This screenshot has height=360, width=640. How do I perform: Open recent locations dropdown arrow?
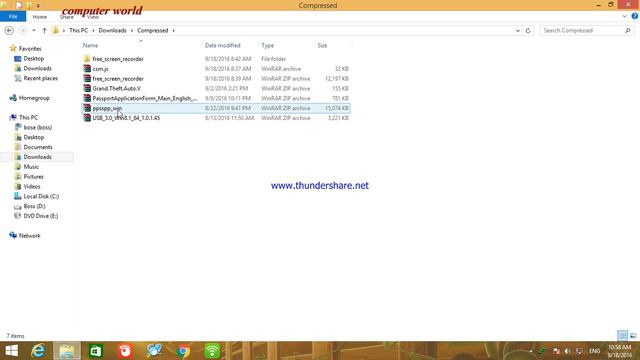(x=34, y=31)
